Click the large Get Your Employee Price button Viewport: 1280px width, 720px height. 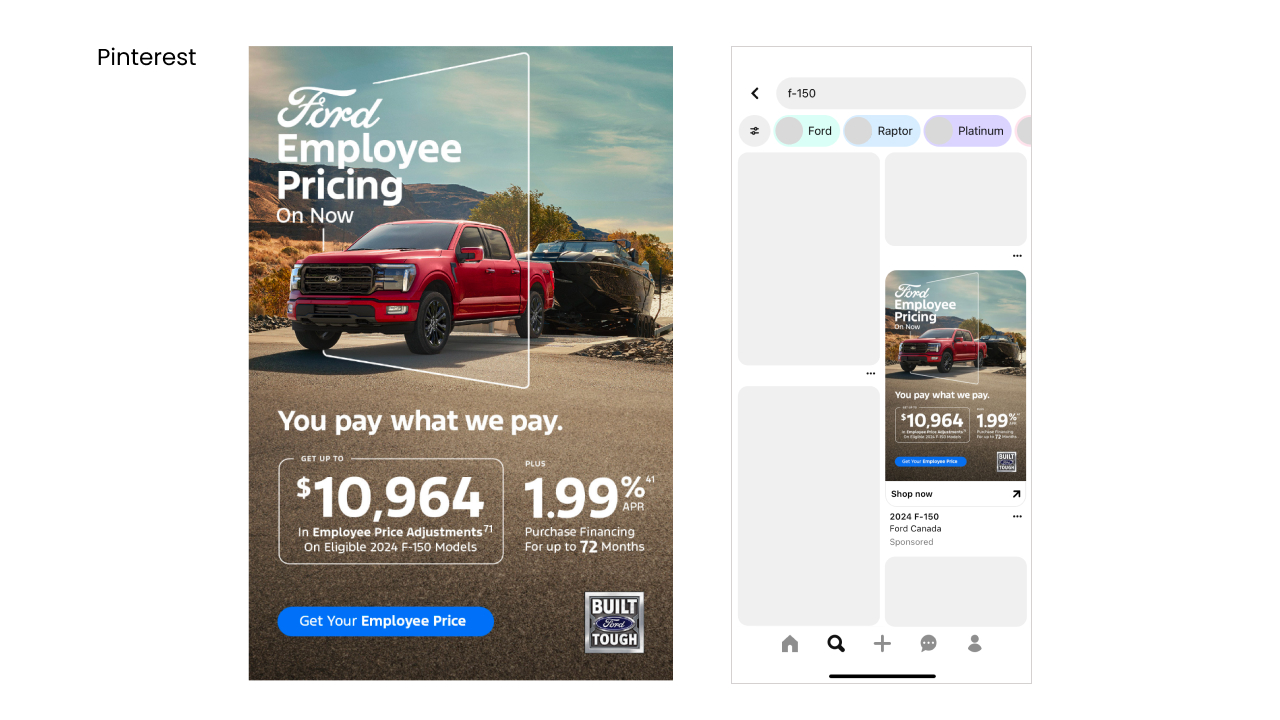tap(385, 621)
